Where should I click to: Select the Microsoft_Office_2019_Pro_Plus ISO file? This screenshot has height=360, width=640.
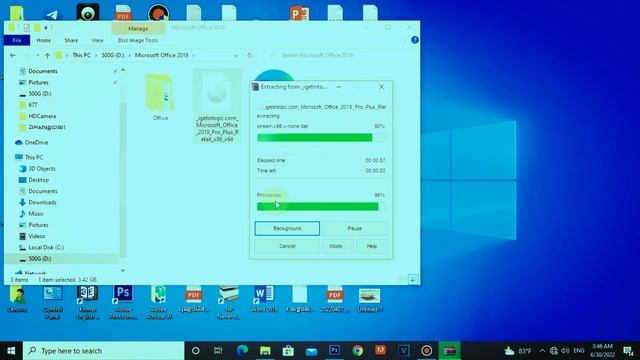tap(217, 106)
